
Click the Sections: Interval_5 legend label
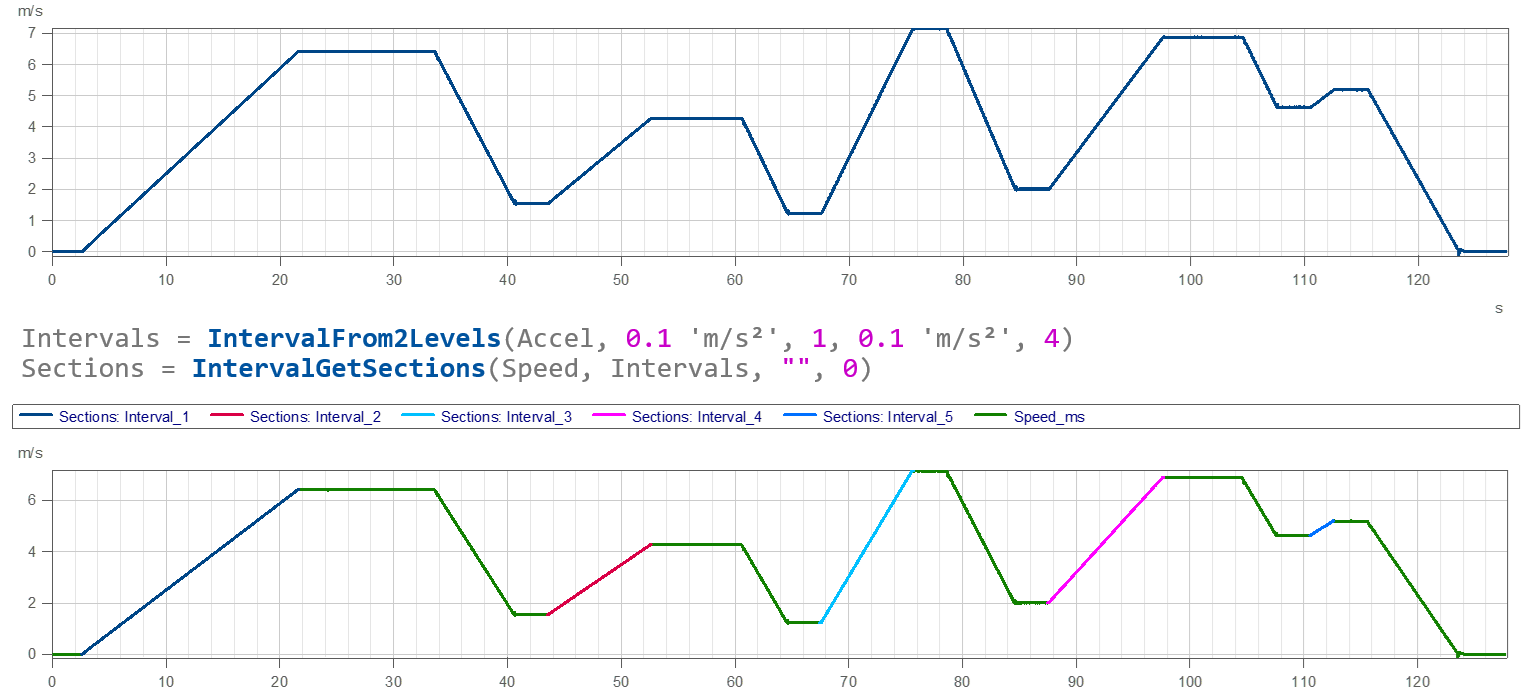pos(888,417)
